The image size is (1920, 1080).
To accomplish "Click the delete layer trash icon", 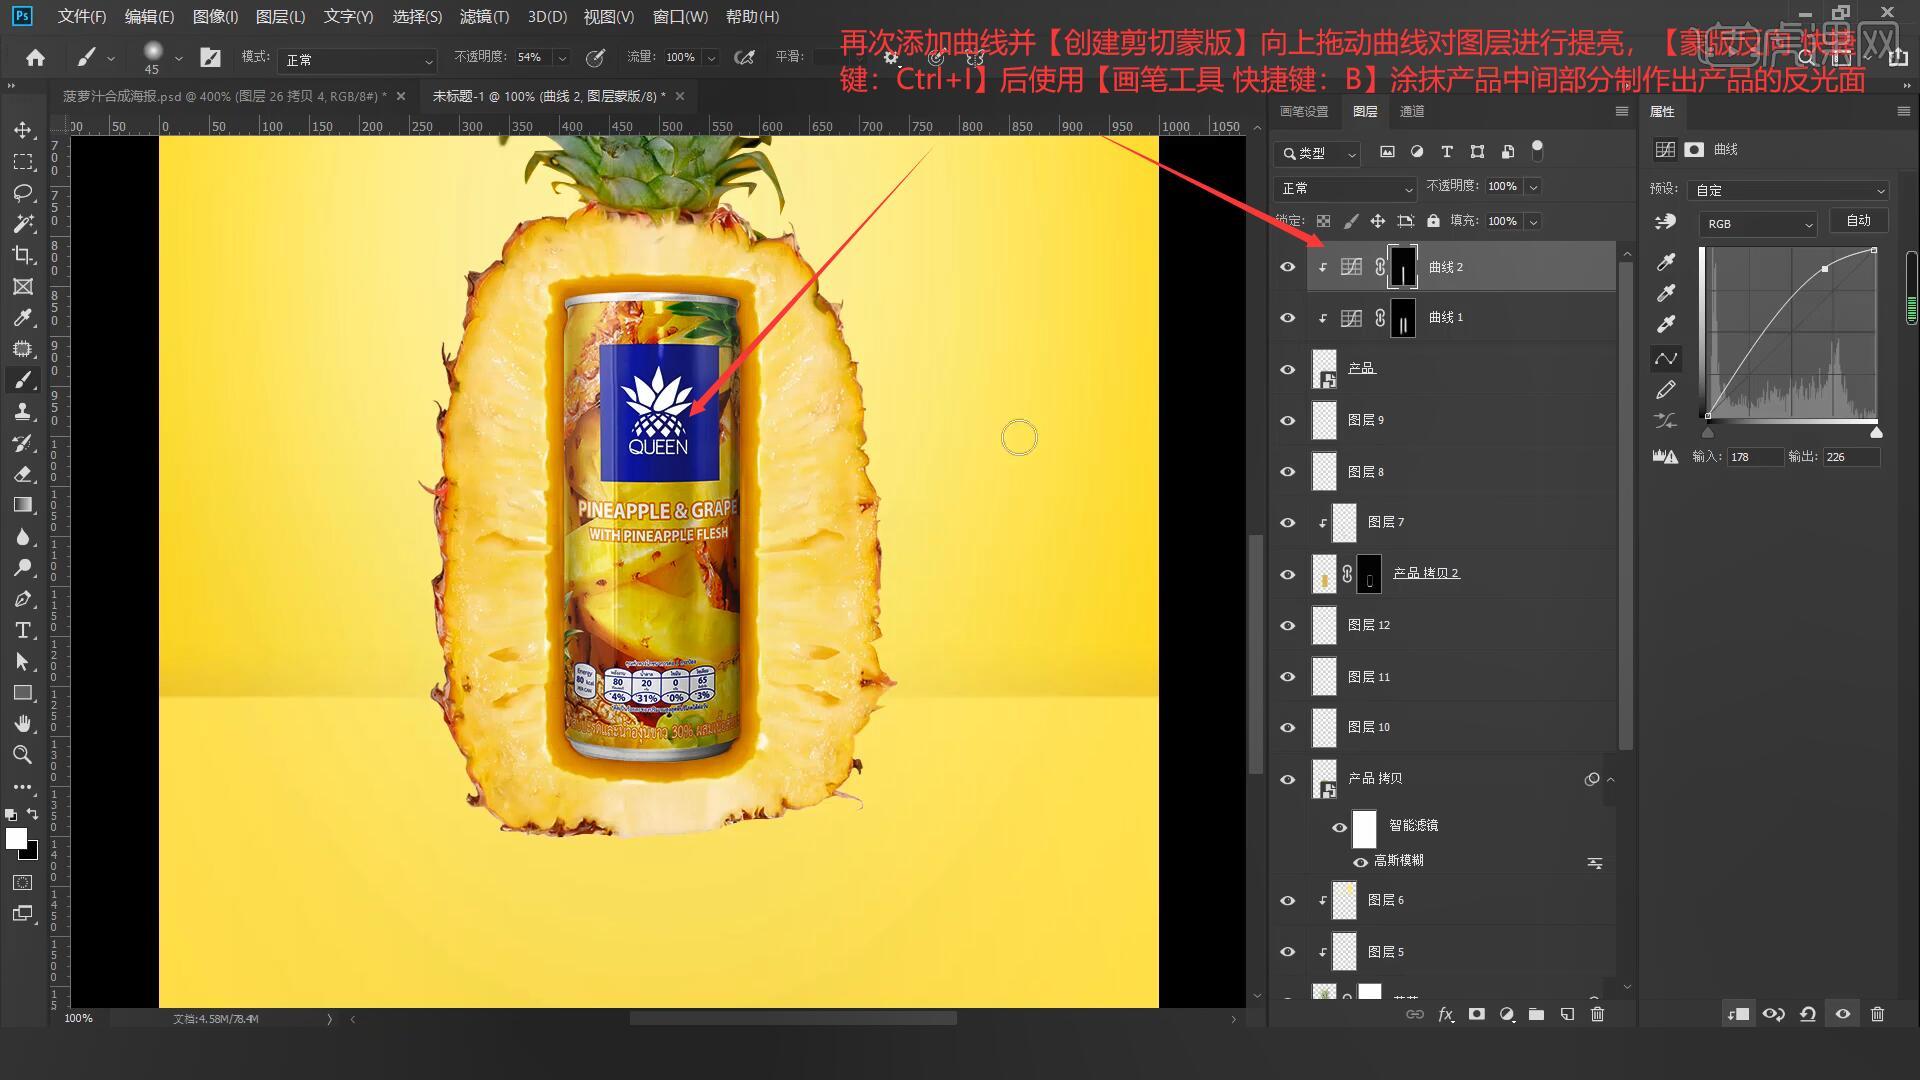I will [x=1597, y=1014].
